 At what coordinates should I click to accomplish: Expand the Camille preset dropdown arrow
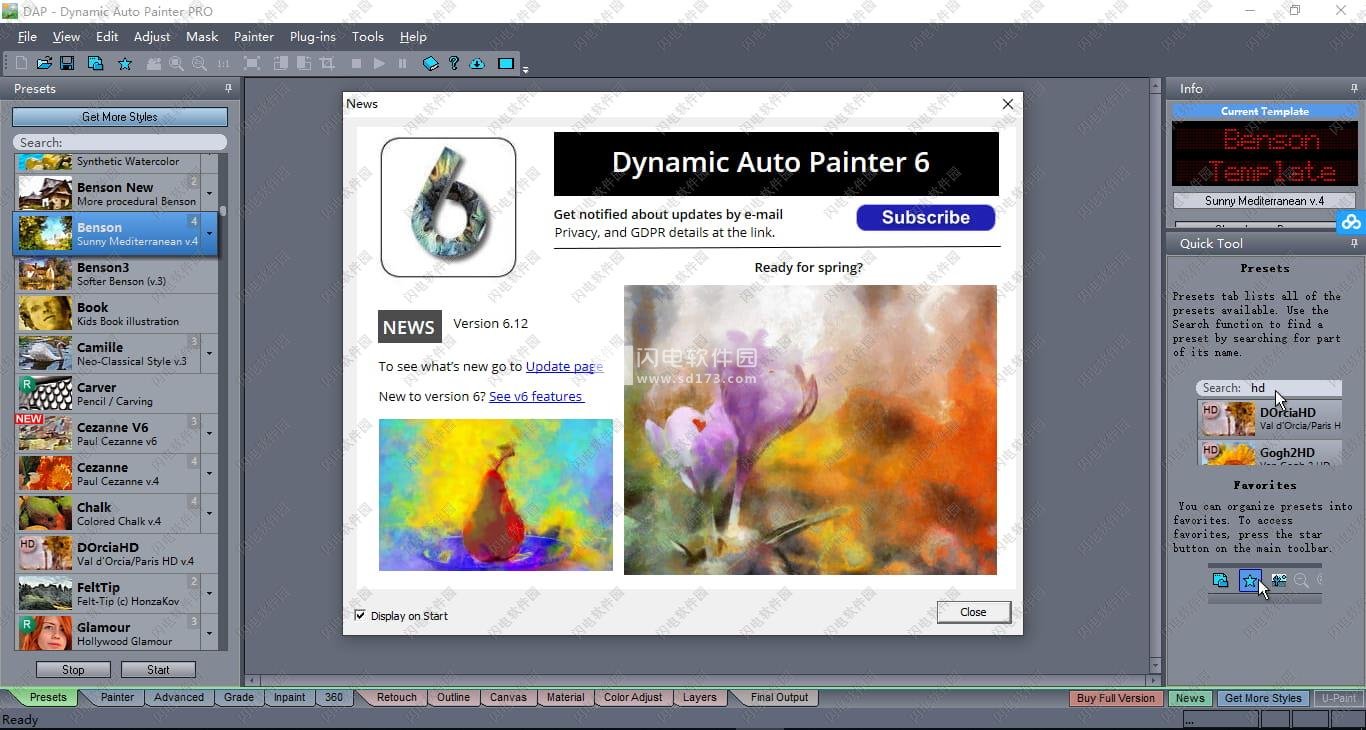[209, 353]
